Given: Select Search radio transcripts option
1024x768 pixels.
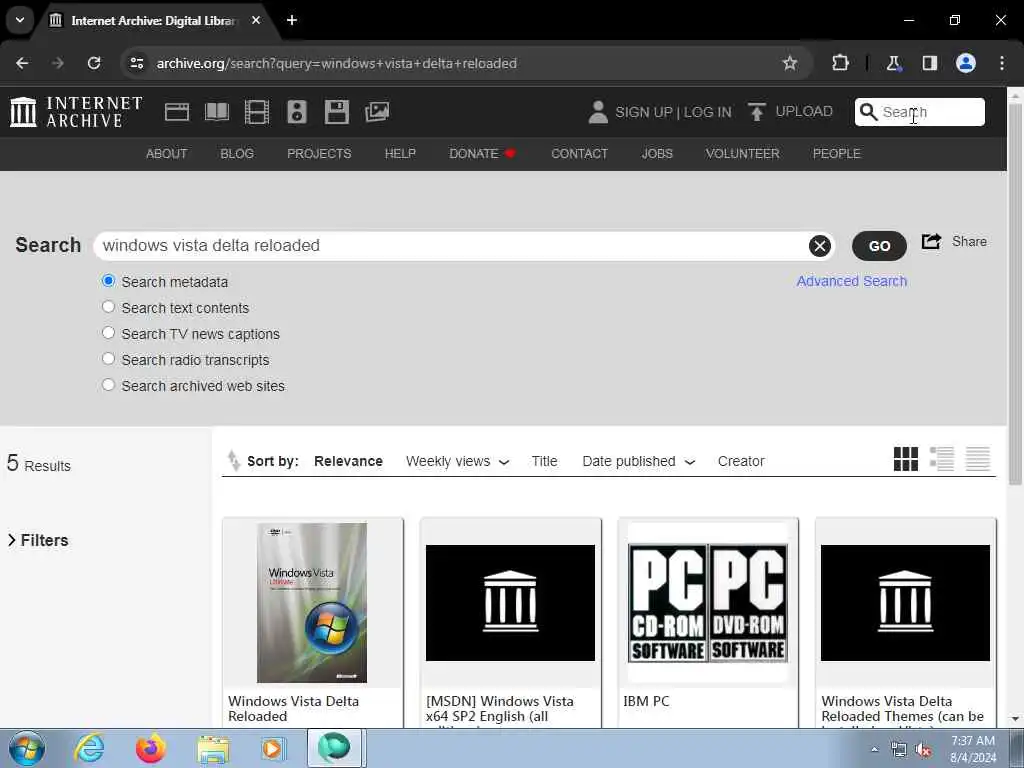Looking at the screenshot, I should (x=108, y=359).
